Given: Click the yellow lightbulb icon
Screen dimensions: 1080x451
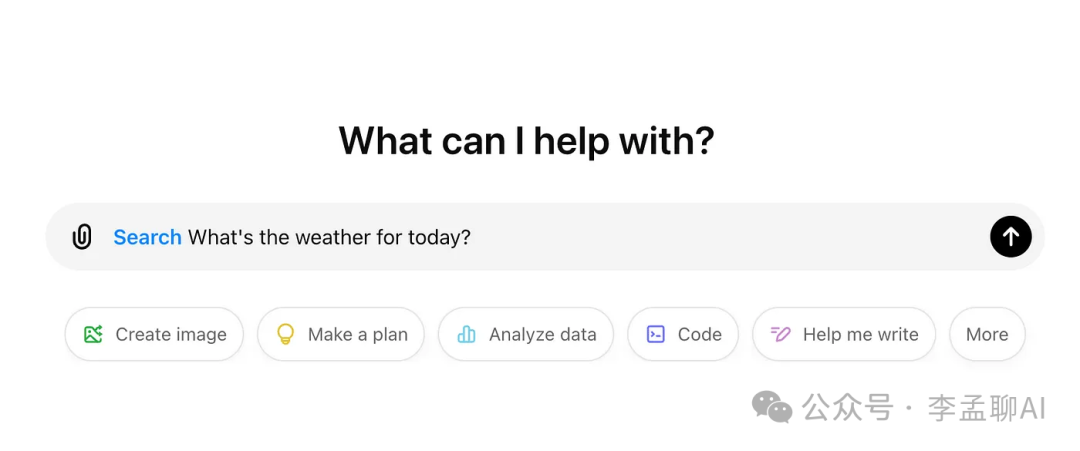Looking at the screenshot, I should (285, 335).
